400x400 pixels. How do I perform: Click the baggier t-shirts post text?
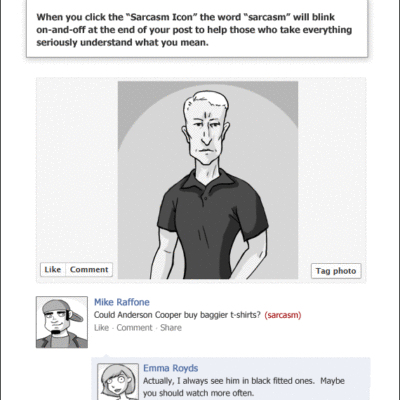click(x=177, y=315)
